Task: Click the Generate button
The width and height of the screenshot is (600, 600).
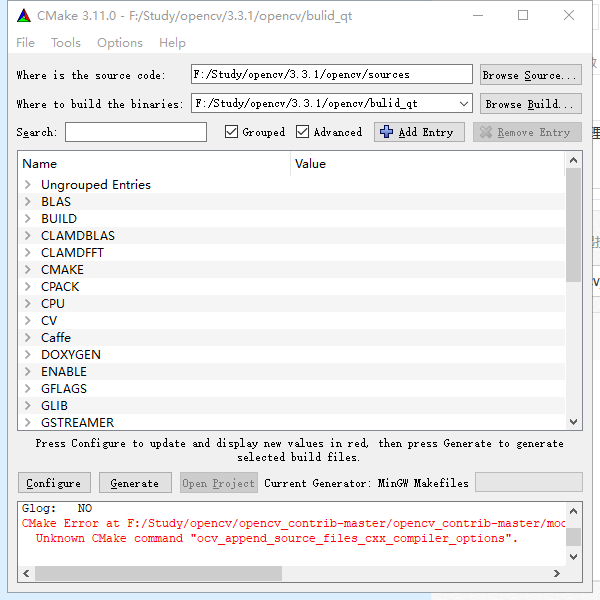Action: [x=135, y=483]
